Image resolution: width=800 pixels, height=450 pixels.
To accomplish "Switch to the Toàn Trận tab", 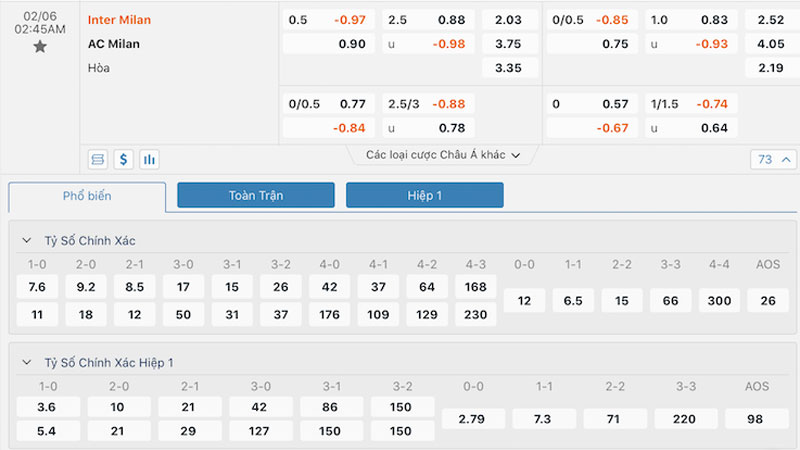I will pos(256,195).
